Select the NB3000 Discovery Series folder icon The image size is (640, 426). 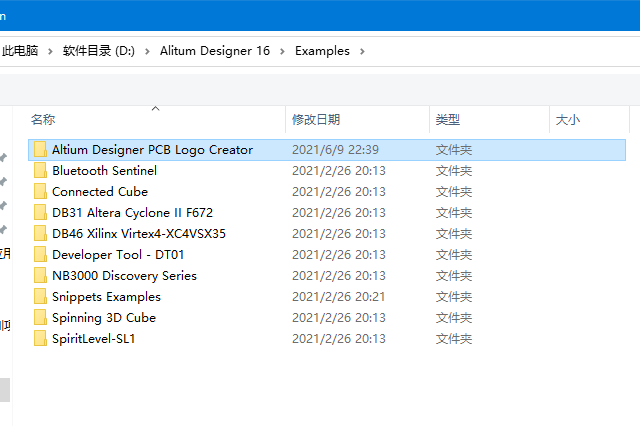[40, 276]
